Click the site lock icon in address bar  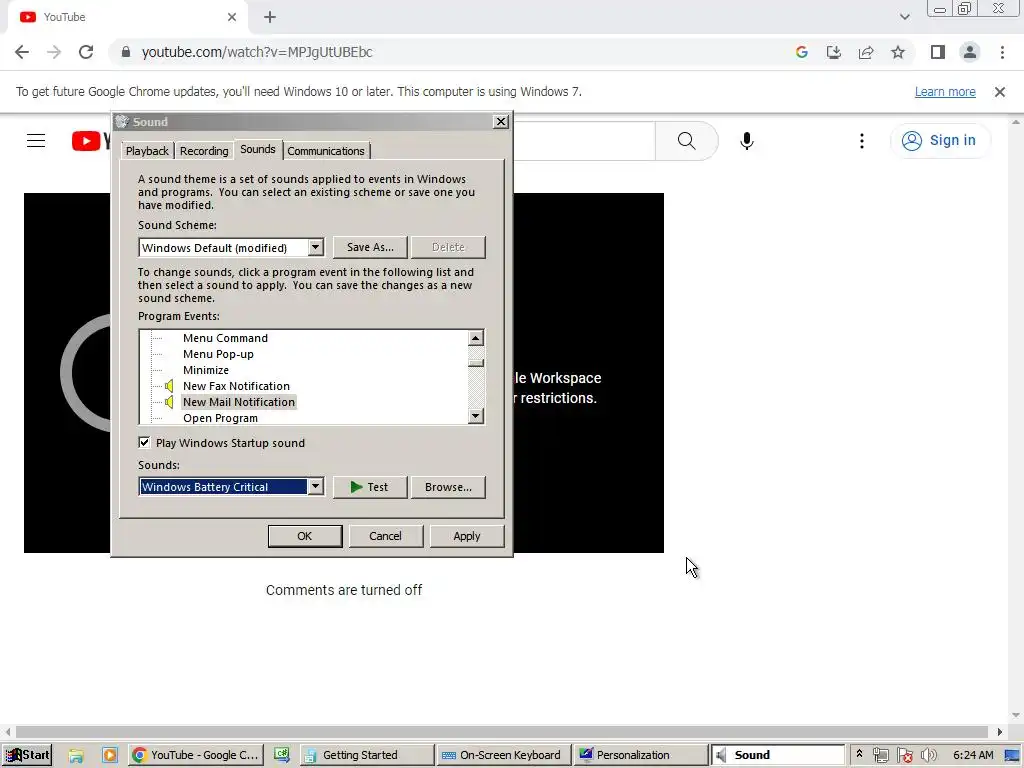click(x=126, y=52)
